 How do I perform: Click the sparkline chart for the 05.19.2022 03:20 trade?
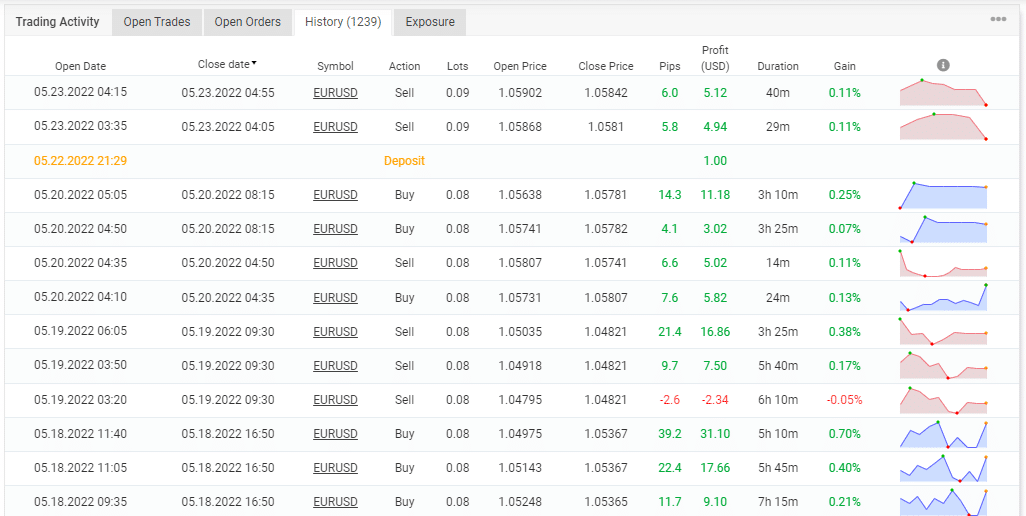coord(943,400)
